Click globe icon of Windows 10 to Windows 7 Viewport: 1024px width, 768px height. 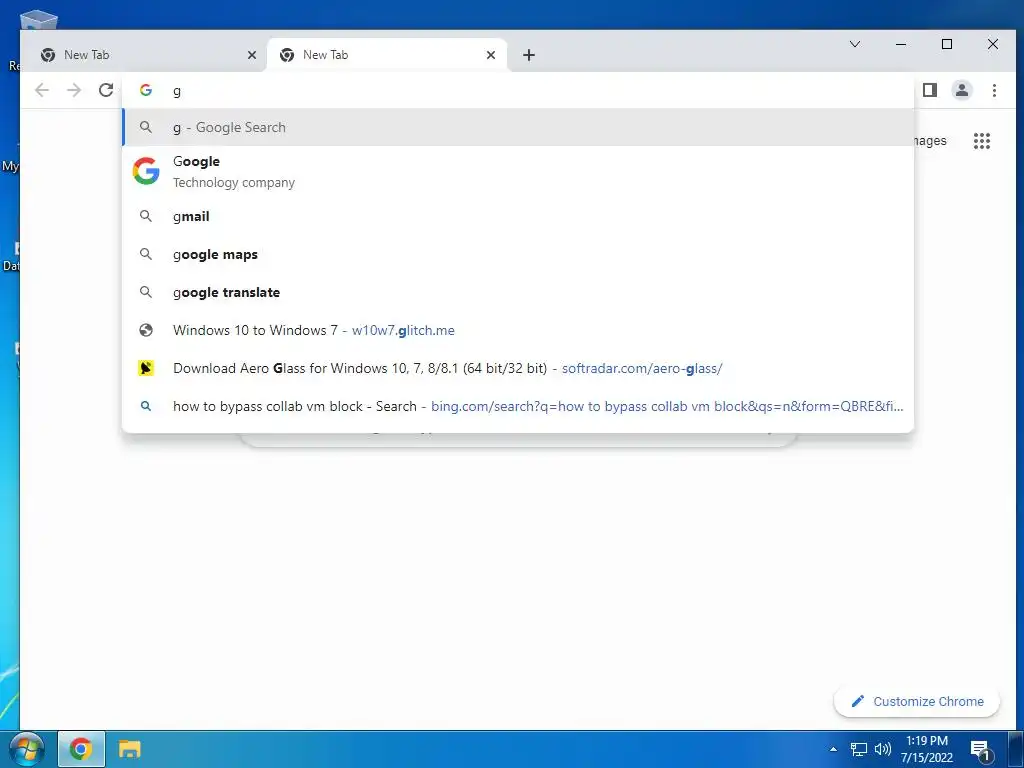146,330
